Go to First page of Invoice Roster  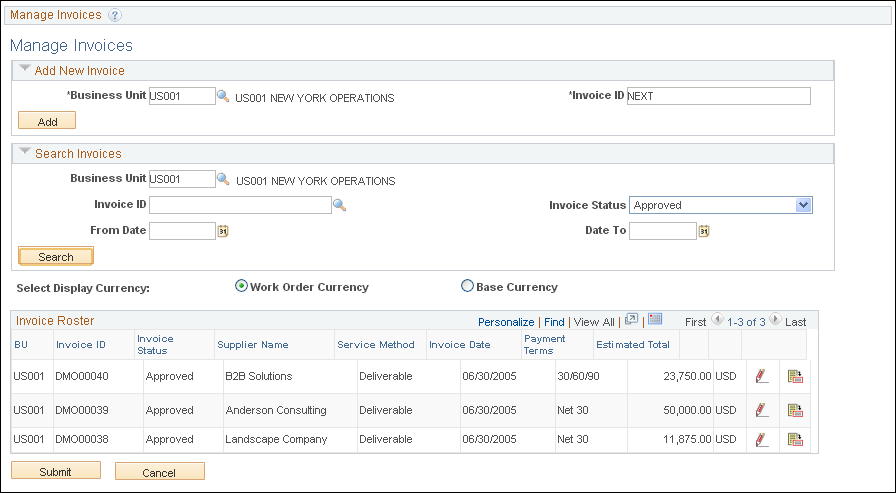(695, 322)
